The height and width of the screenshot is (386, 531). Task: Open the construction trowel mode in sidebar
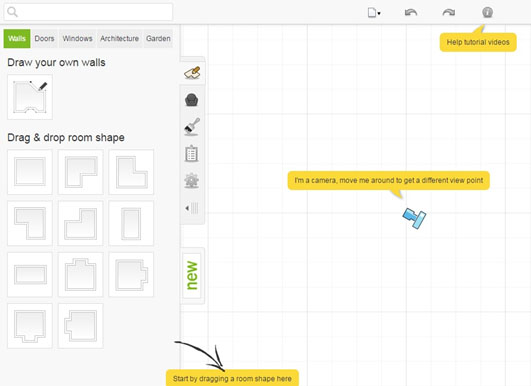pos(192,73)
